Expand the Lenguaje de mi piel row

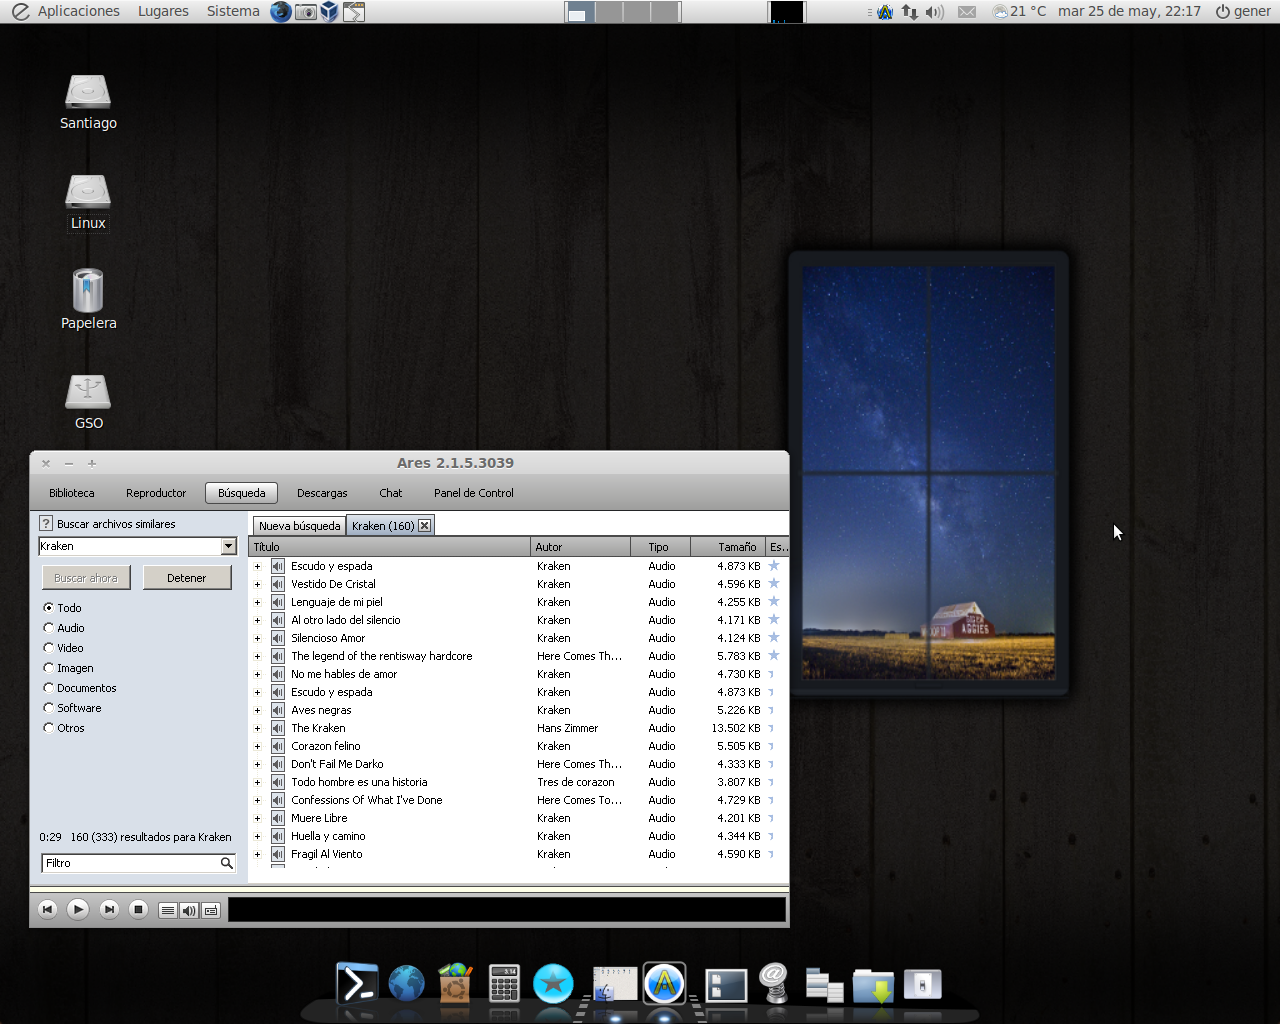pyautogui.click(x=257, y=602)
